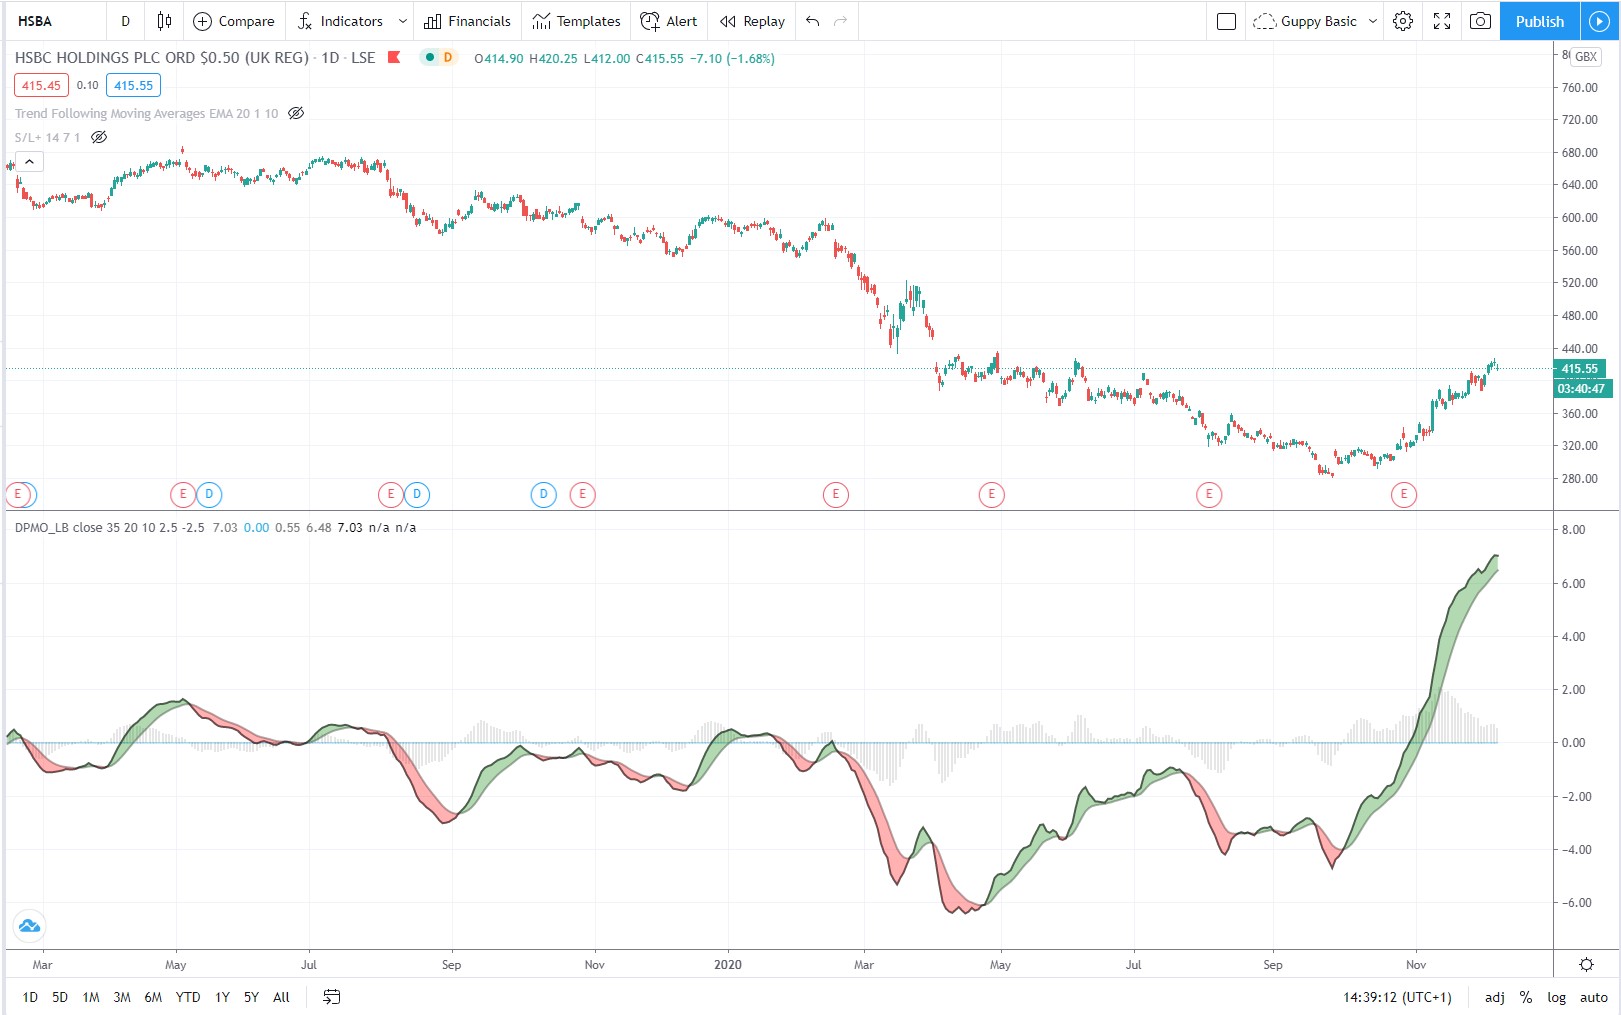Open the February 2020 earnings marker
The width and height of the screenshot is (1621, 1015).
(835, 494)
